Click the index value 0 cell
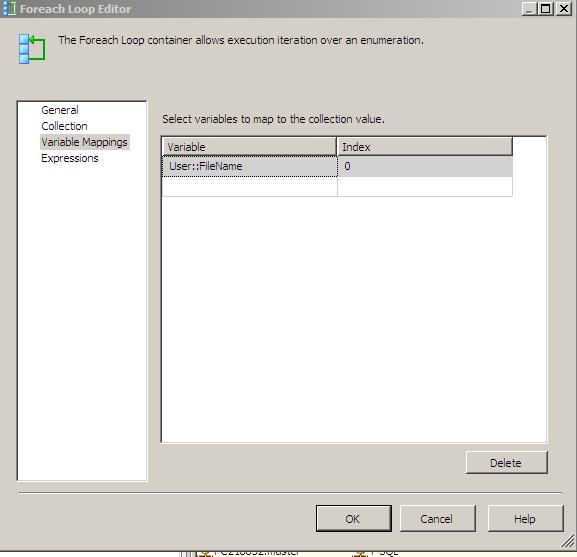The width and height of the screenshot is (577, 557). coord(425,166)
